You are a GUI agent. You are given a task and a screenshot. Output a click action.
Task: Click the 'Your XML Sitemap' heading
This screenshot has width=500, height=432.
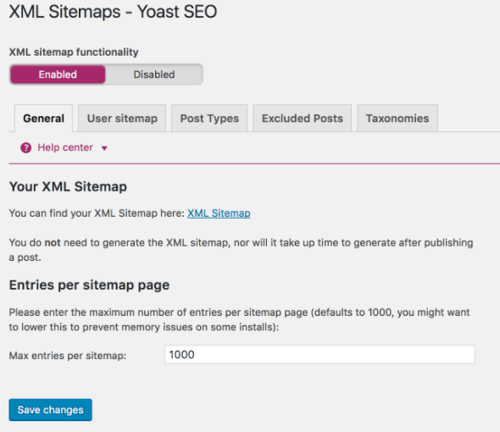[x=68, y=187]
